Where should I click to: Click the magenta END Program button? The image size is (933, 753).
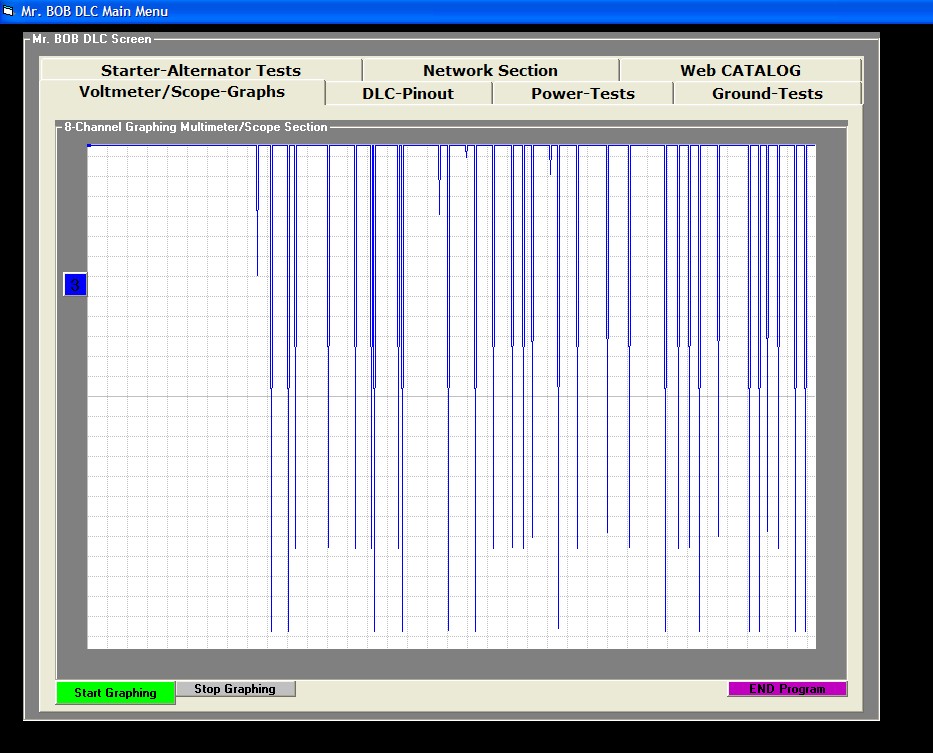787,689
